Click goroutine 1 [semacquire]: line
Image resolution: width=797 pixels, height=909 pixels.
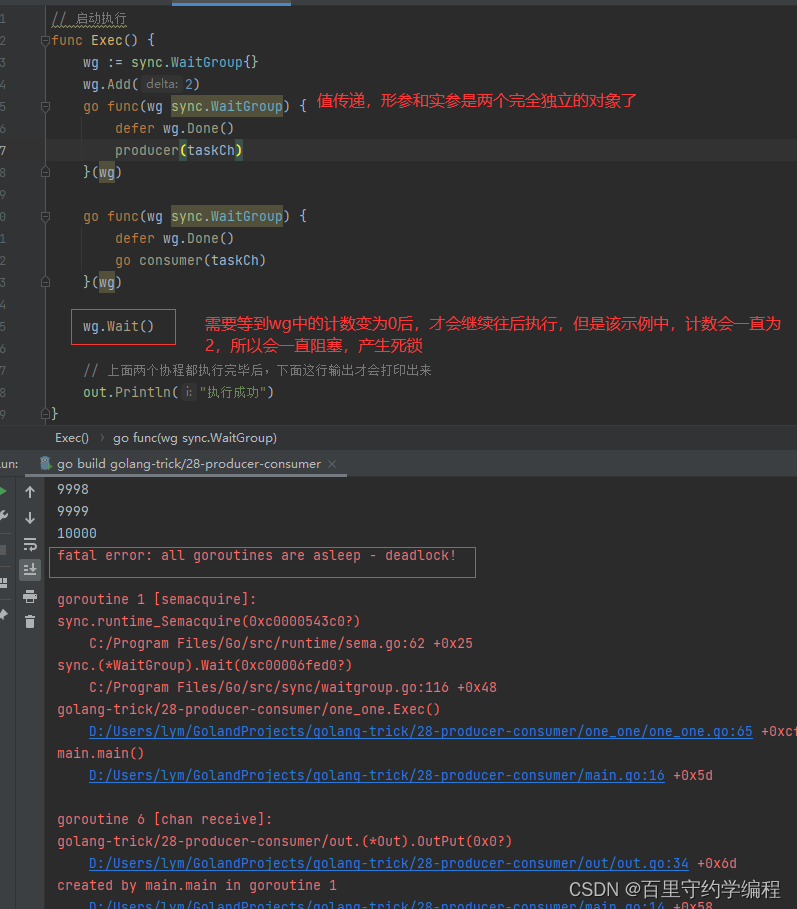click(157, 599)
